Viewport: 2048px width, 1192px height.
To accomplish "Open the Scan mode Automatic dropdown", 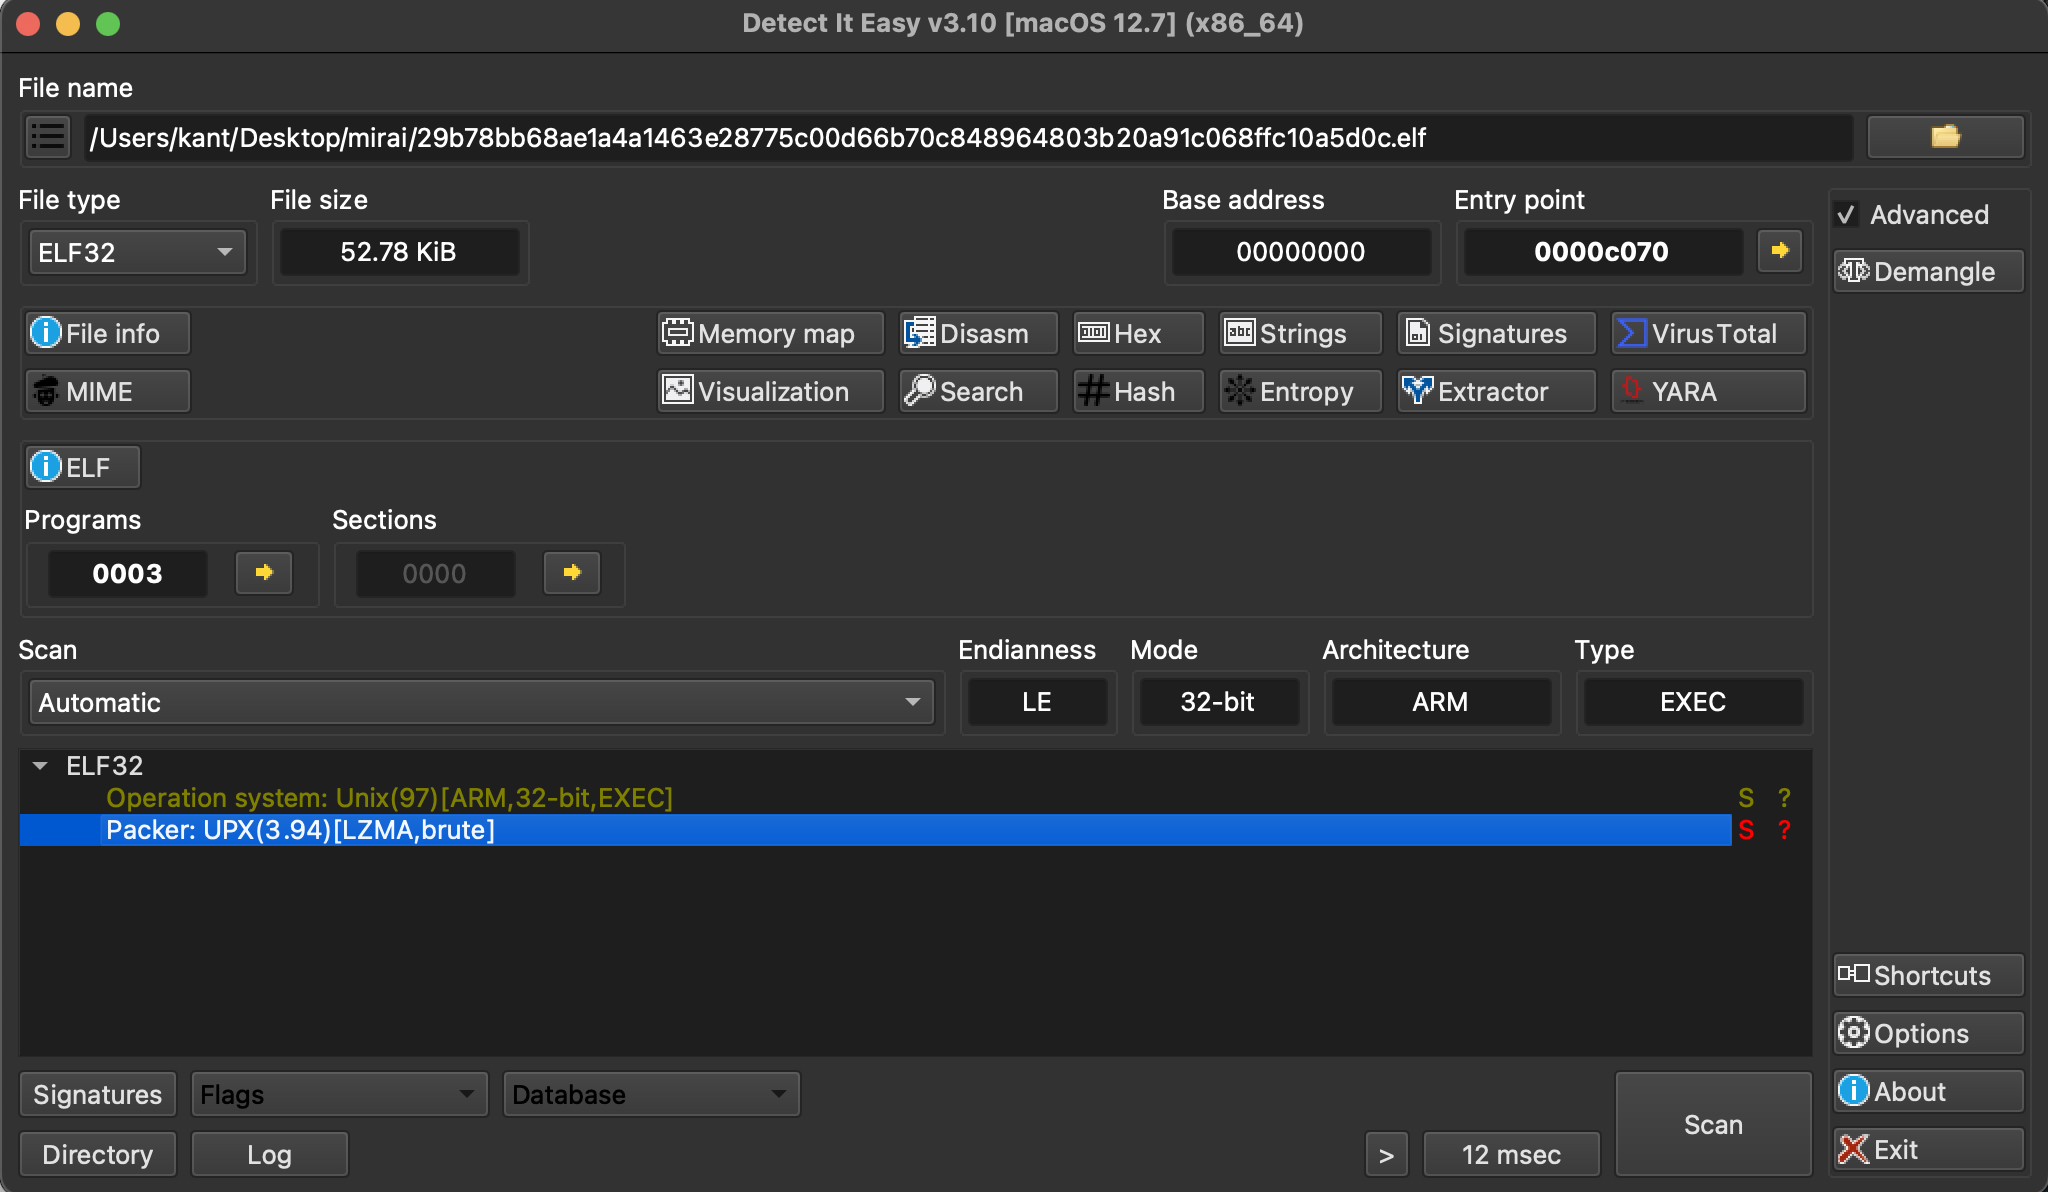I will click(x=481, y=702).
